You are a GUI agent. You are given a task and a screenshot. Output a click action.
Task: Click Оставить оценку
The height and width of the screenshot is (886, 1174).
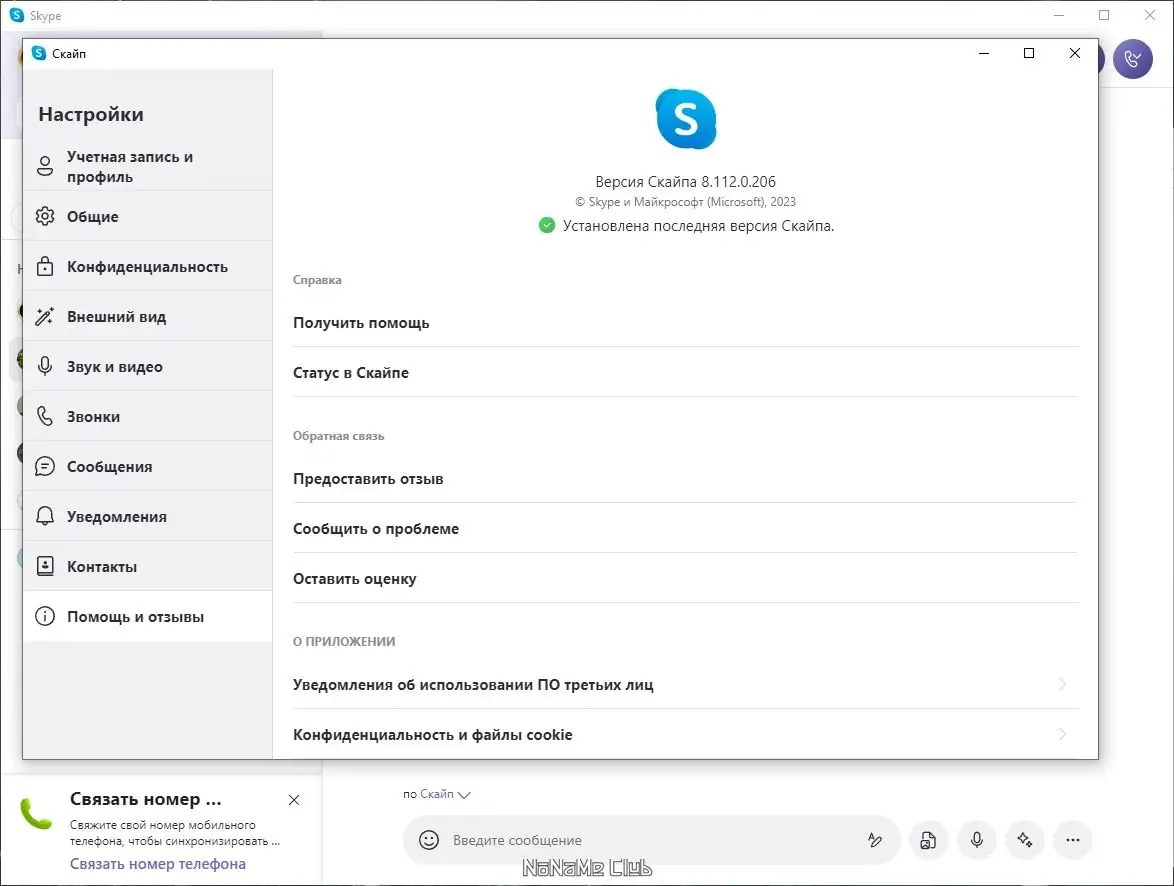click(686, 579)
